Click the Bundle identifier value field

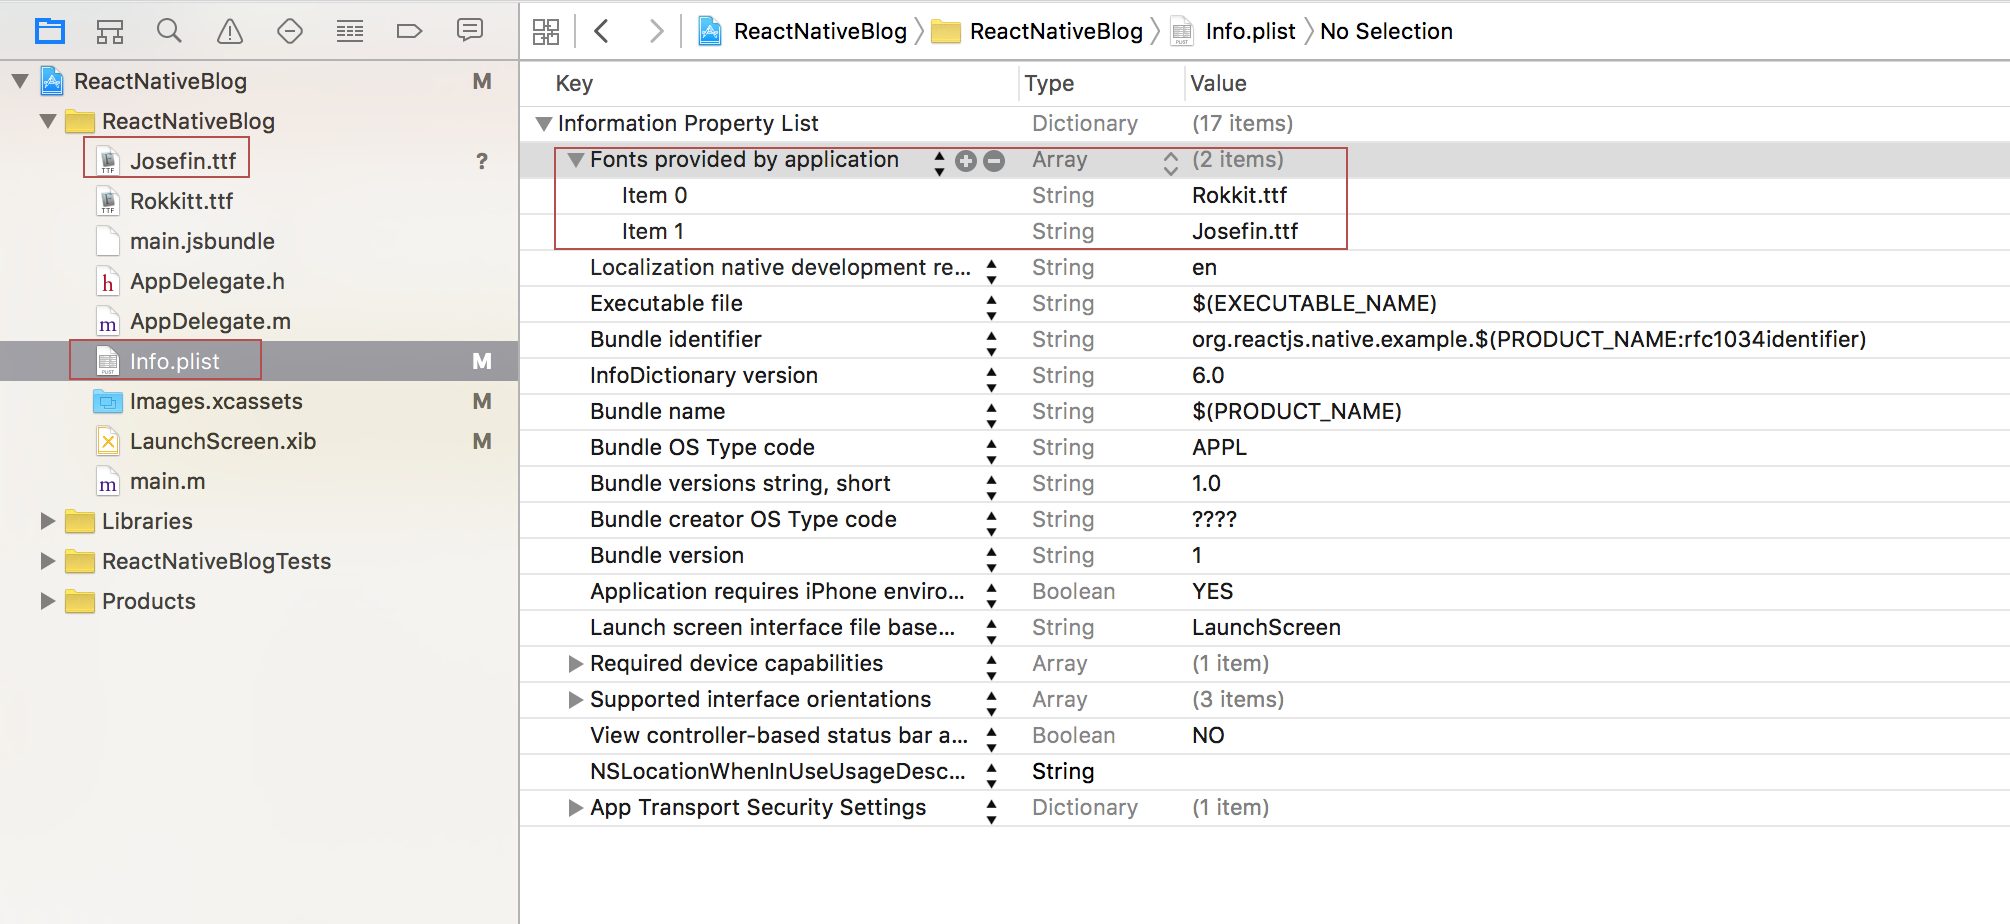tap(1529, 340)
